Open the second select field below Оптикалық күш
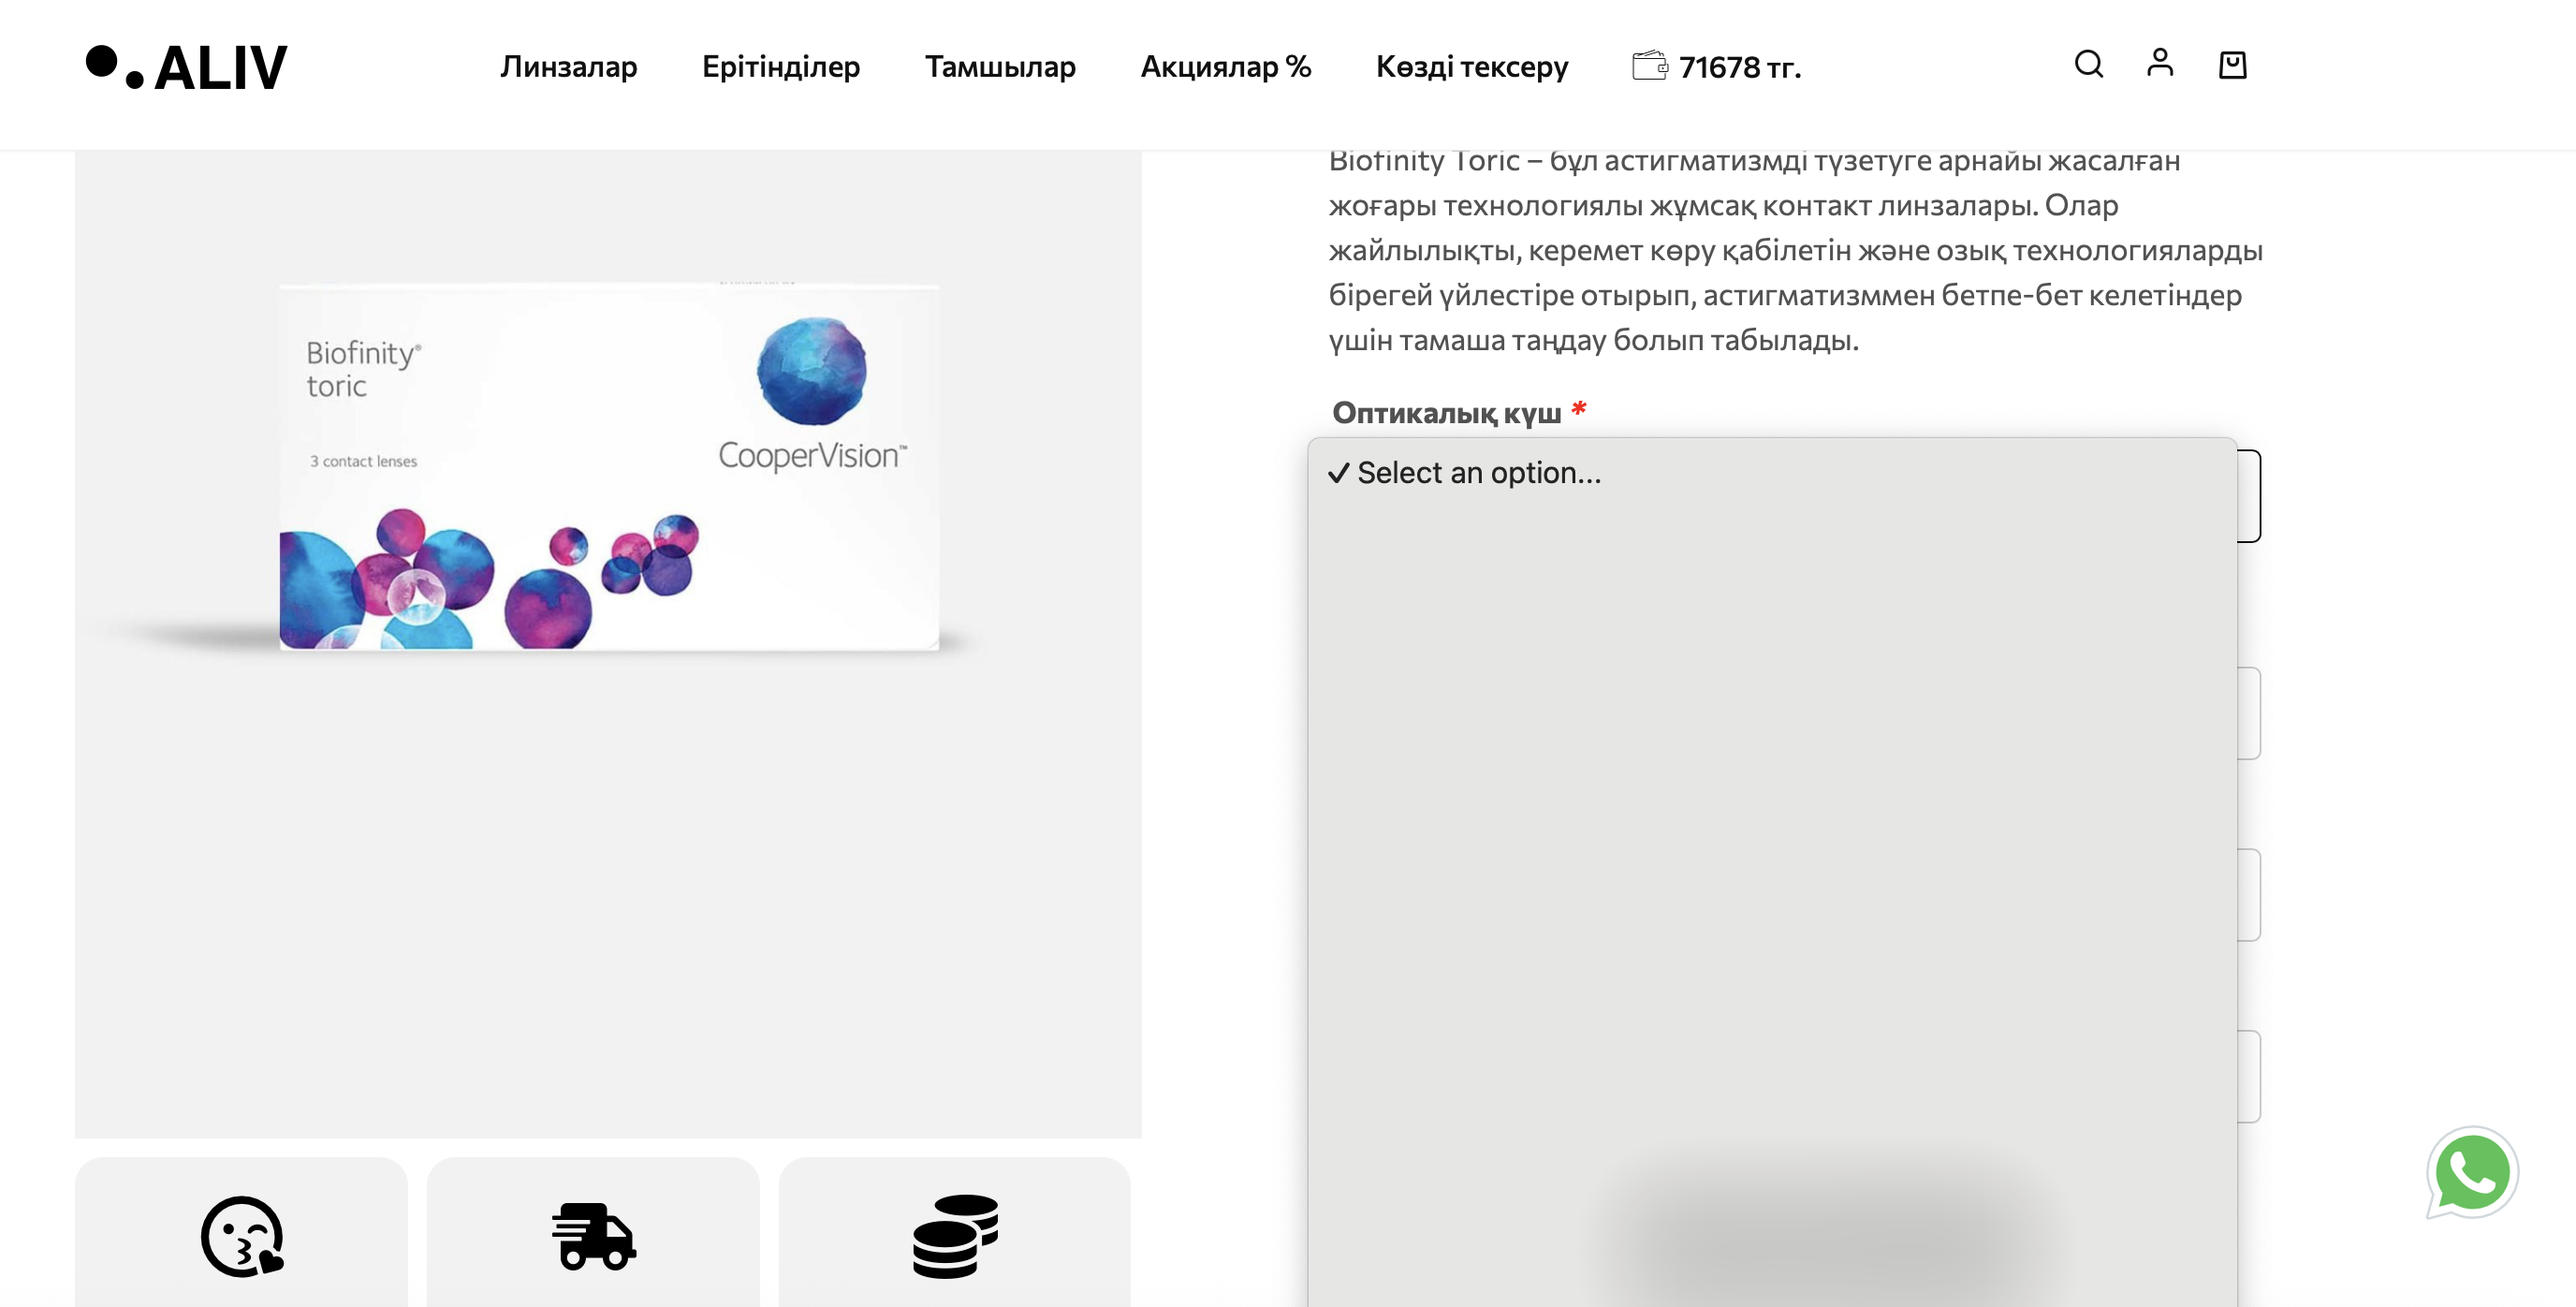The width and height of the screenshot is (2576, 1307). pyautogui.click(x=2249, y=713)
